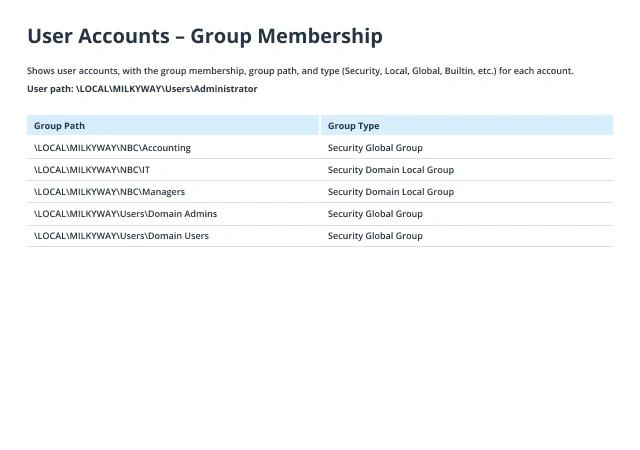Viewport: 640px width, 450px height.
Task: Click the User path Administrator line
Action: click(x=142, y=89)
